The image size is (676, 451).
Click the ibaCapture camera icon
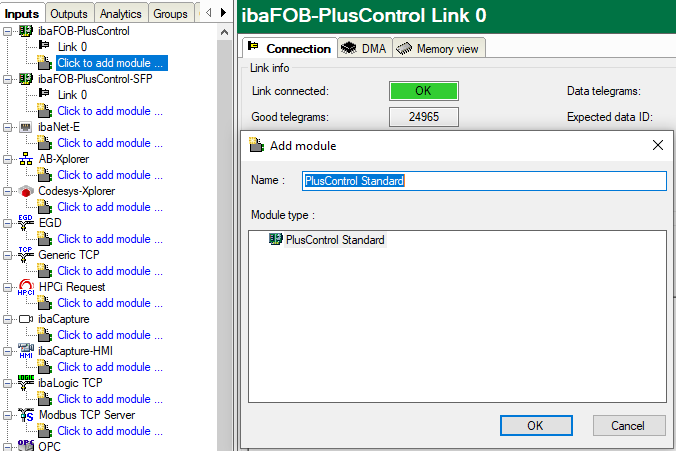26,319
